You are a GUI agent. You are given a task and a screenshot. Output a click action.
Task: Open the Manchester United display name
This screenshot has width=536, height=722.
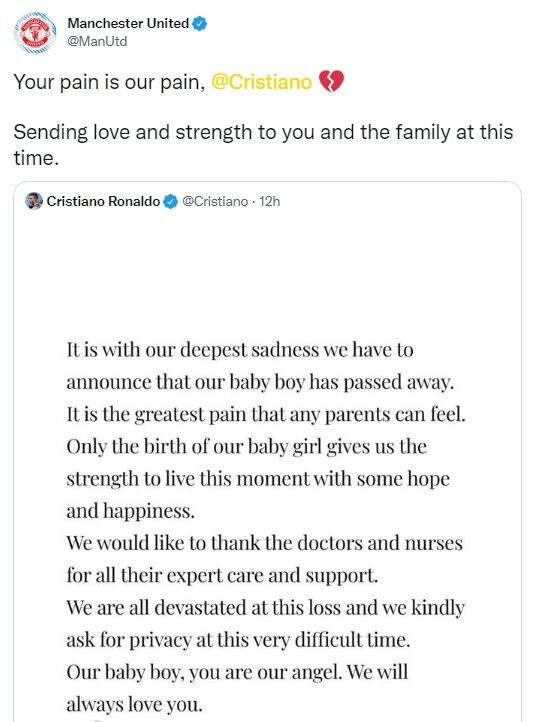pos(128,23)
